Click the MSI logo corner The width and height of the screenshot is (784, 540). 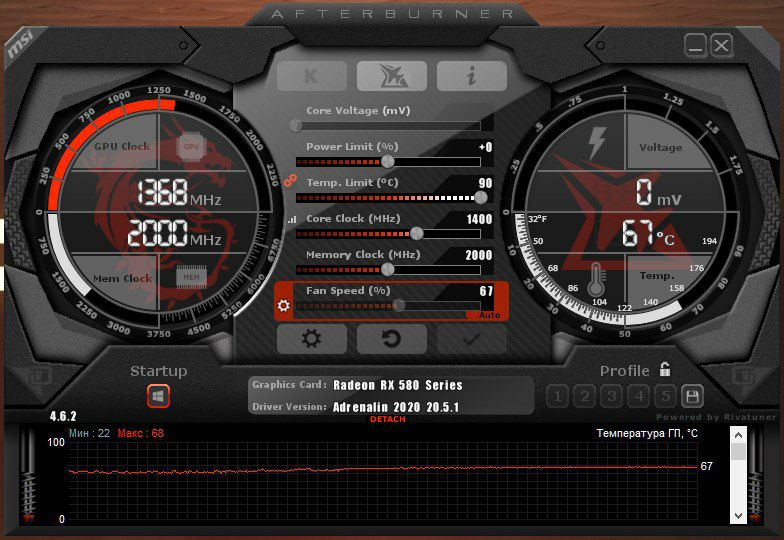click(x=20, y=44)
